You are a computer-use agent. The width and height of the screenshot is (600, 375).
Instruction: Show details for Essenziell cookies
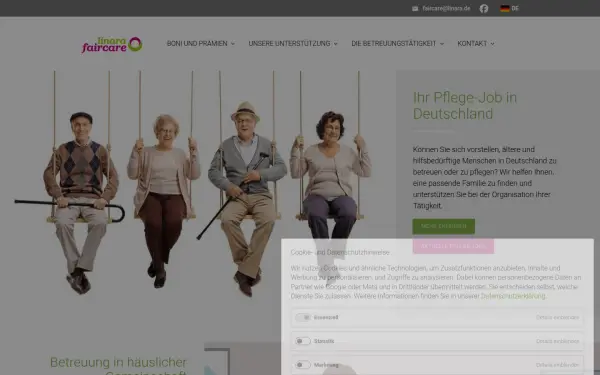pos(558,317)
